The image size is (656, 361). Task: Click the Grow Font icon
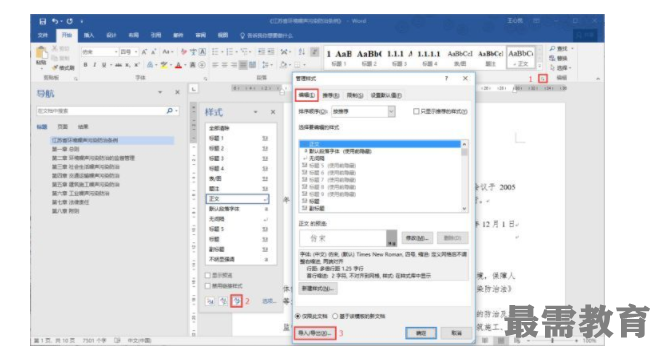tap(144, 52)
